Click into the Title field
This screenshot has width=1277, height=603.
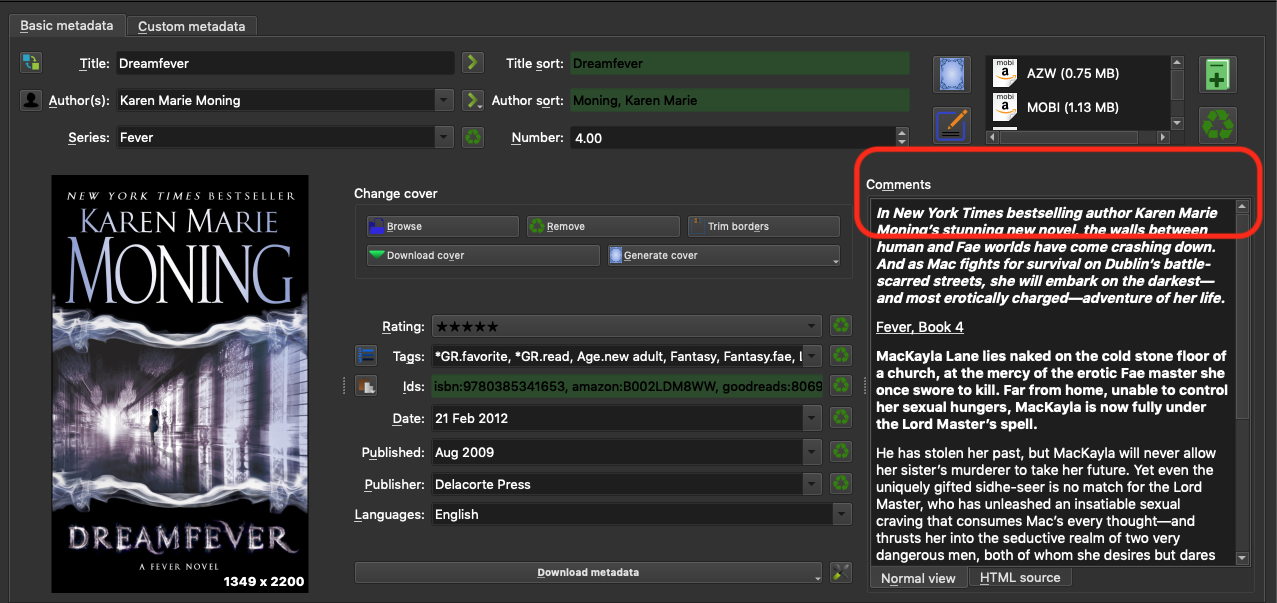[x=285, y=63]
